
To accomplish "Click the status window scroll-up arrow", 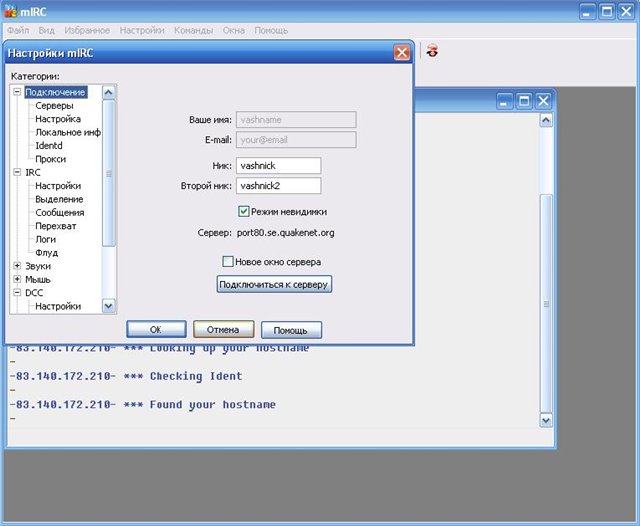I will (x=546, y=120).
